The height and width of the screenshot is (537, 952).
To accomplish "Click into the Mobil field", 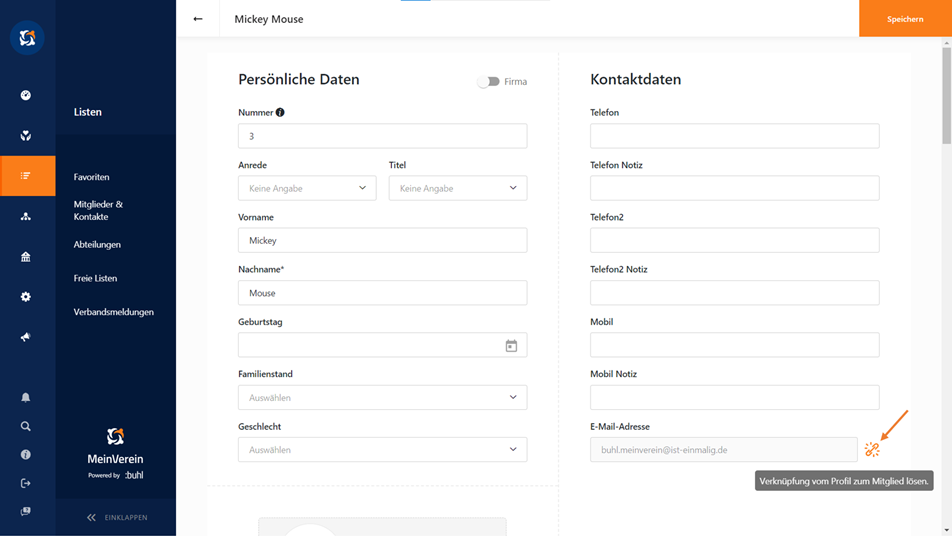I will click(x=735, y=345).
